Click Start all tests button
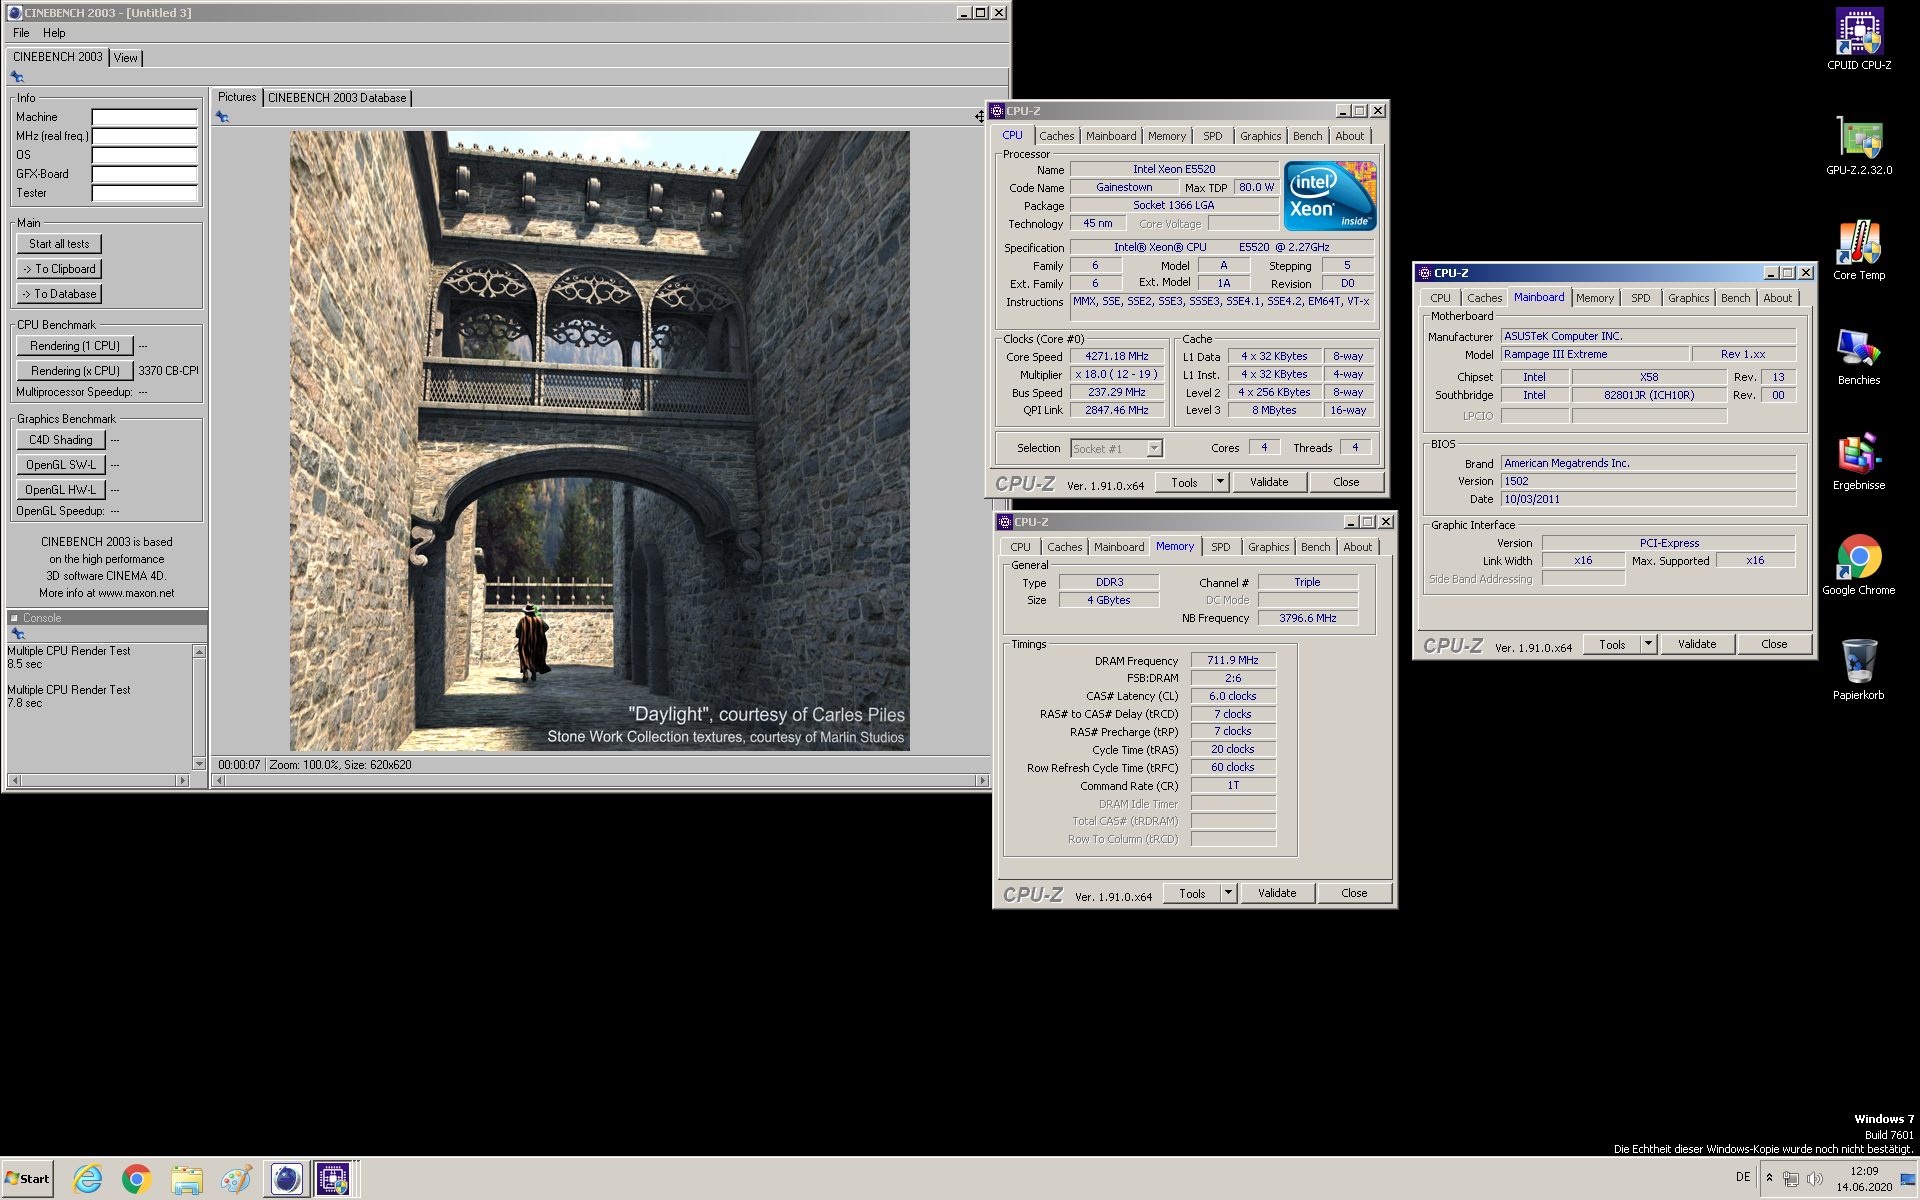Image resolution: width=1920 pixels, height=1200 pixels. pyautogui.click(x=59, y=244)
